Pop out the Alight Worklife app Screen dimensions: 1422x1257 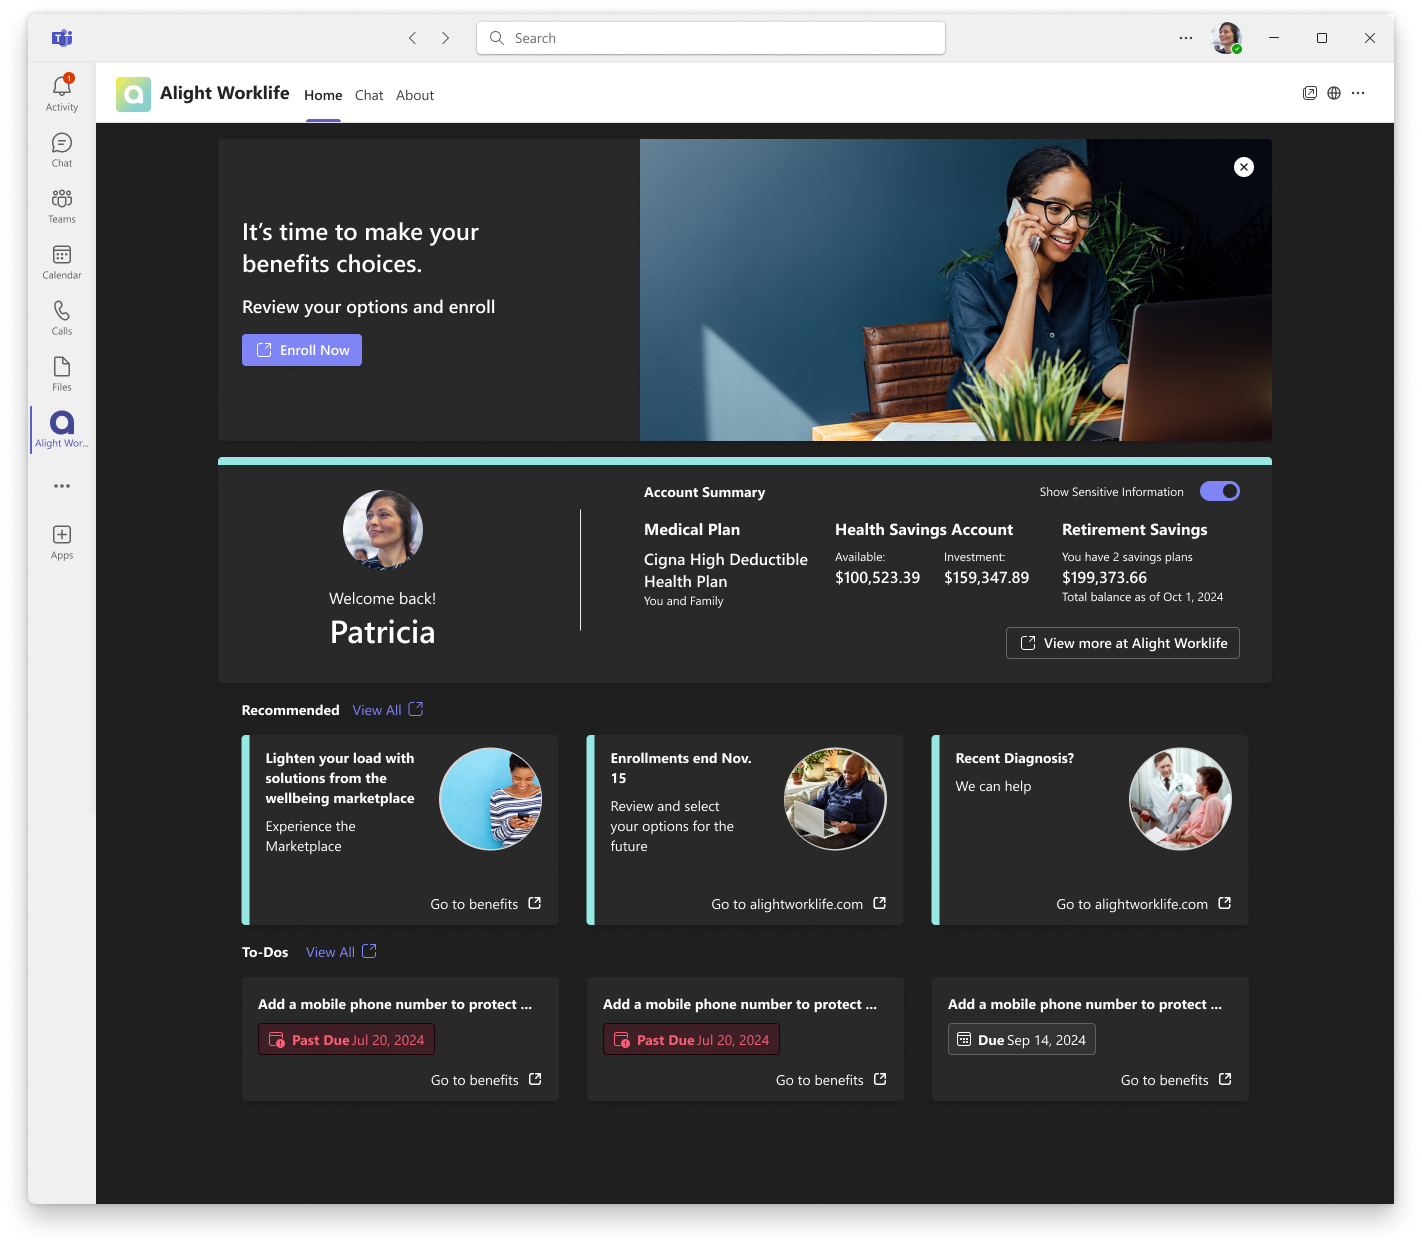coord(1310,93)
